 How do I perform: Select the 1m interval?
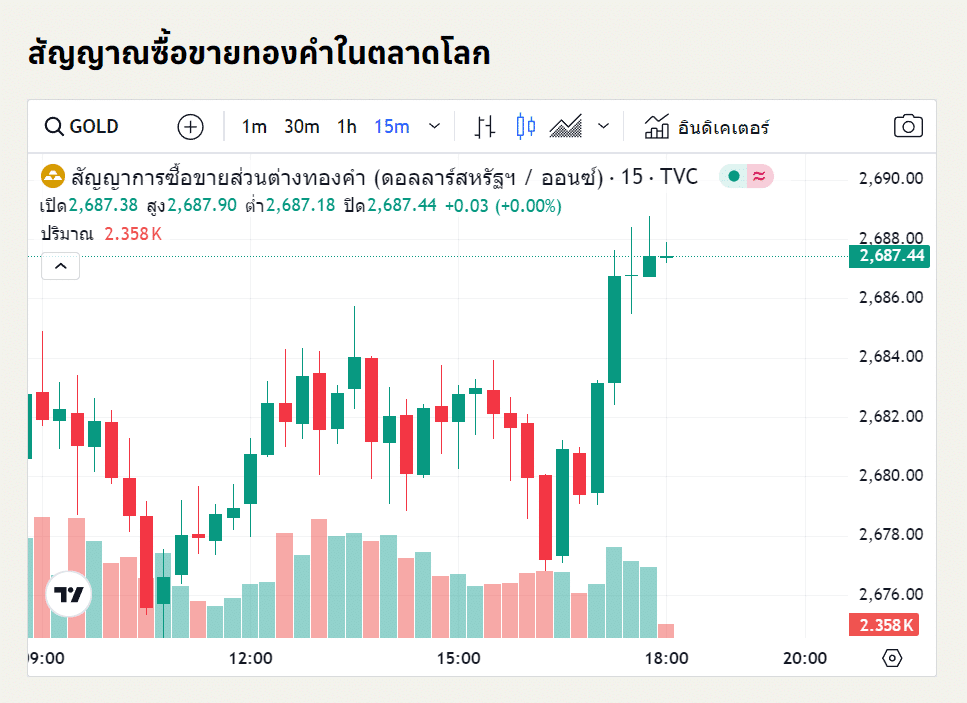pos(253,126)
